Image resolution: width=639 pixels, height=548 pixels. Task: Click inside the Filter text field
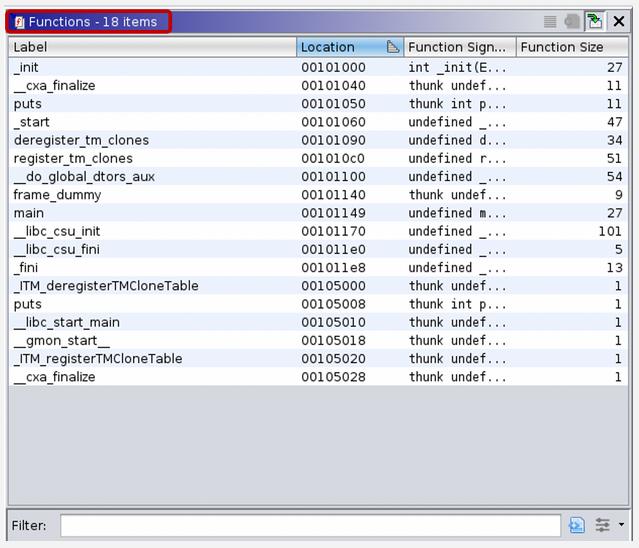point(310,525)
